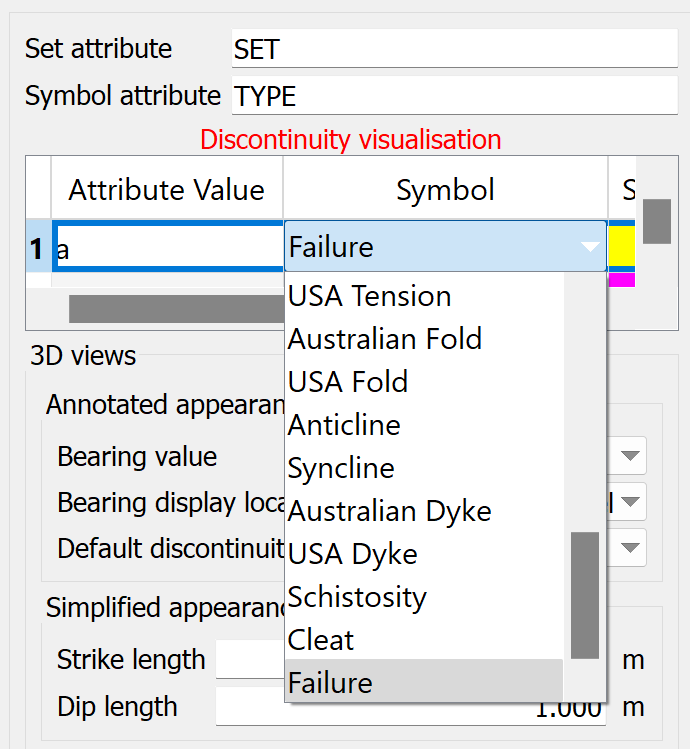Click the Set attribute input field
This screenshot has height=749, width=690.
[453, 48]
